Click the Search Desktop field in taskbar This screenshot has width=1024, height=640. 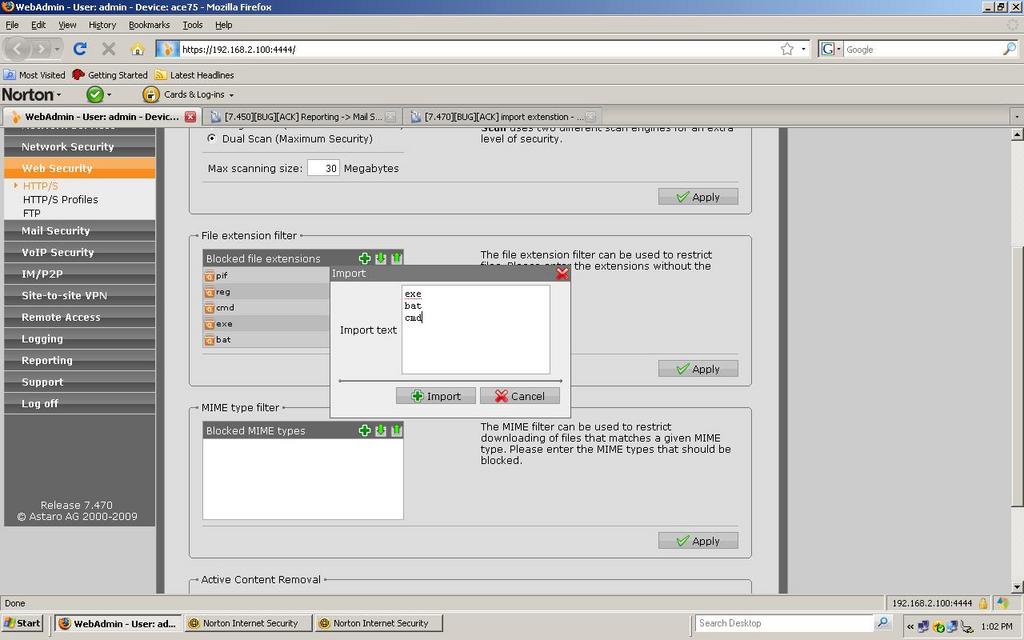[785, 623]
